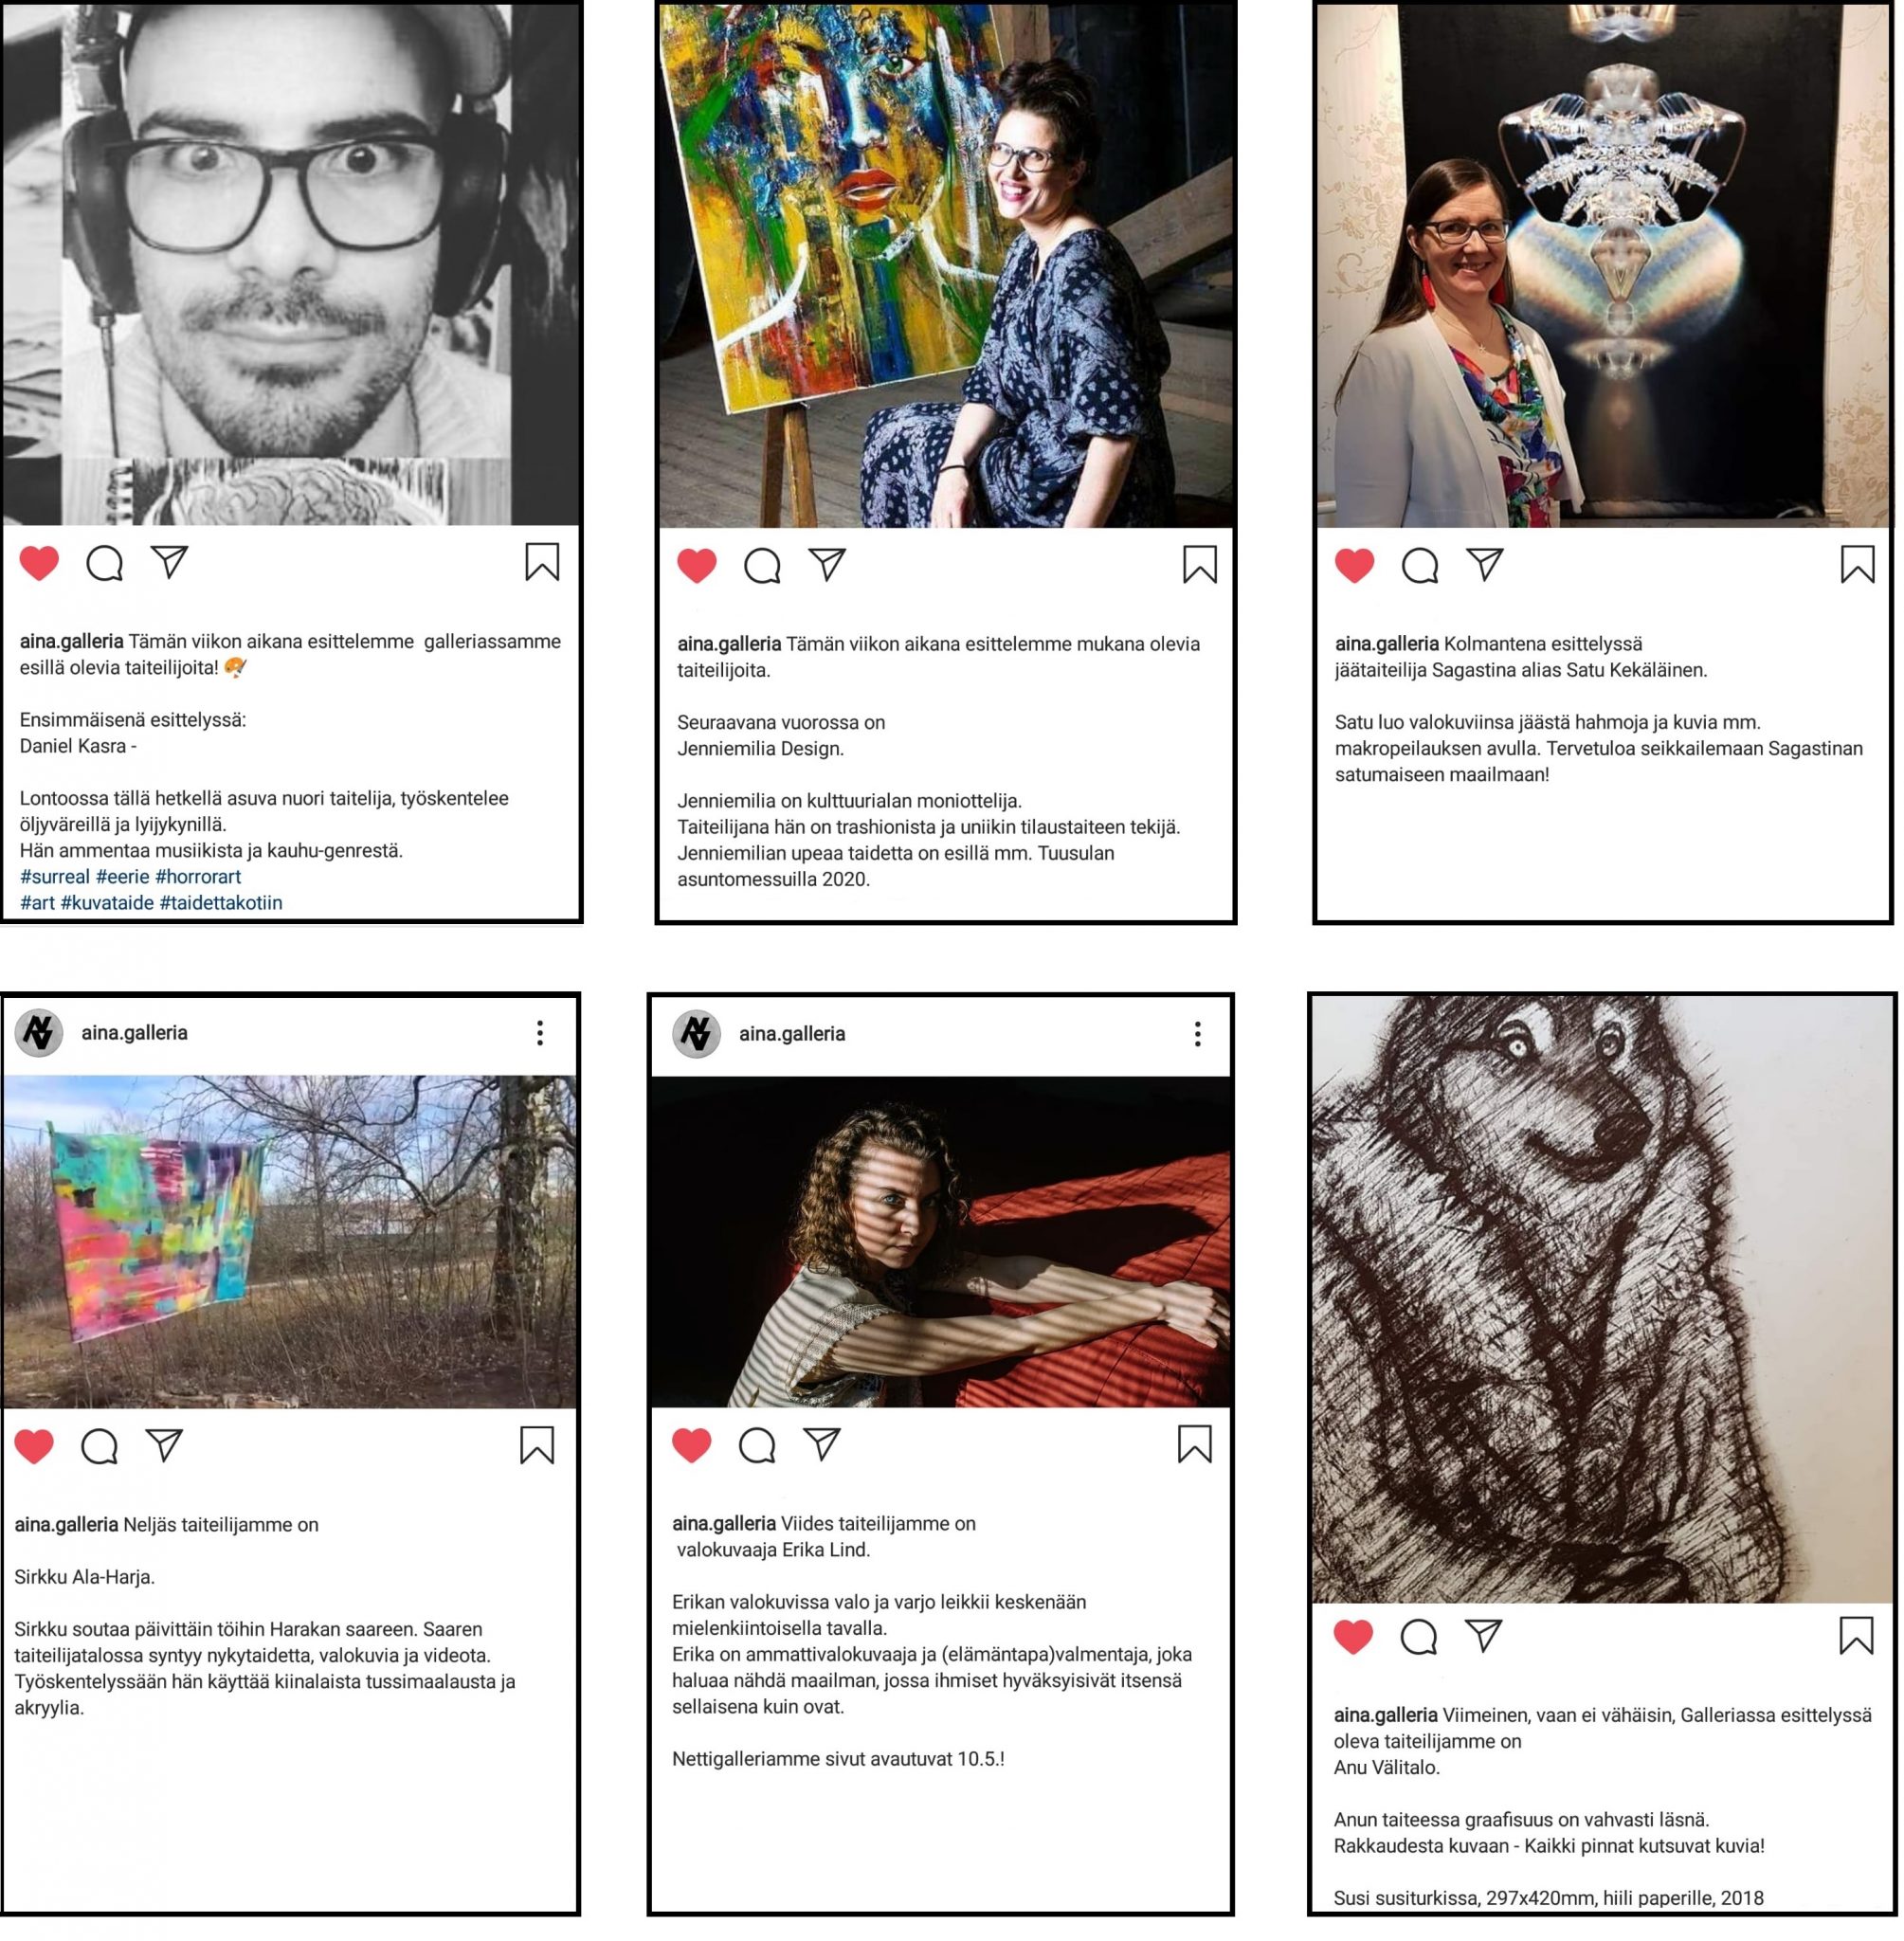Screen dimensions: 1904x1941
Task: Open comments on Jenniemilia Design post
Action: 762,566
